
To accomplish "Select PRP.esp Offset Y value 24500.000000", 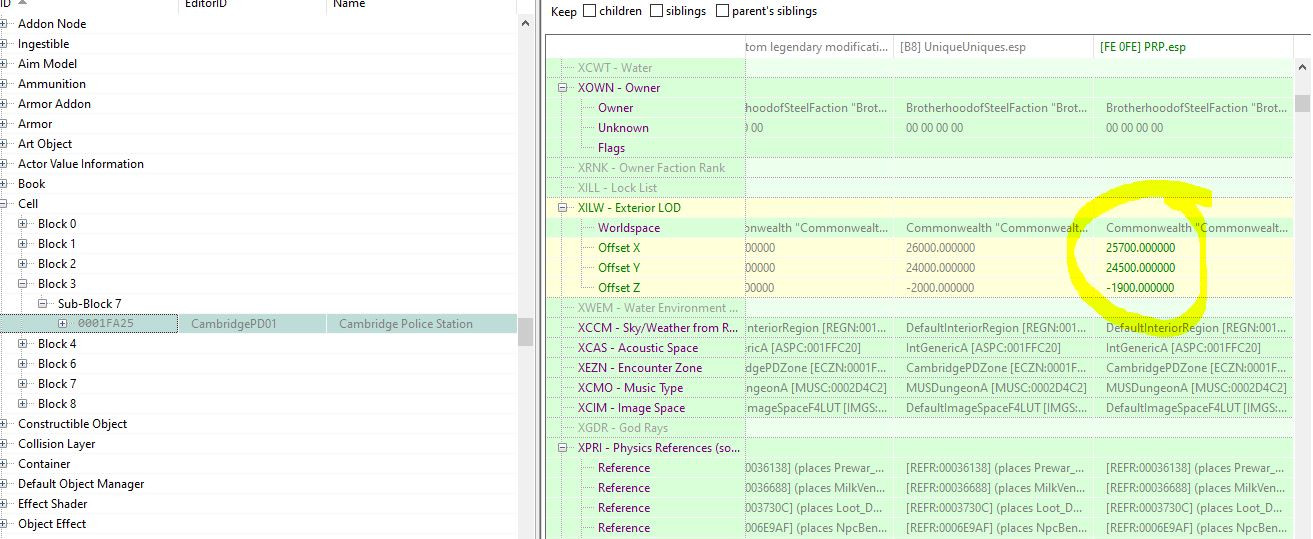I will tap(1140, 268).
